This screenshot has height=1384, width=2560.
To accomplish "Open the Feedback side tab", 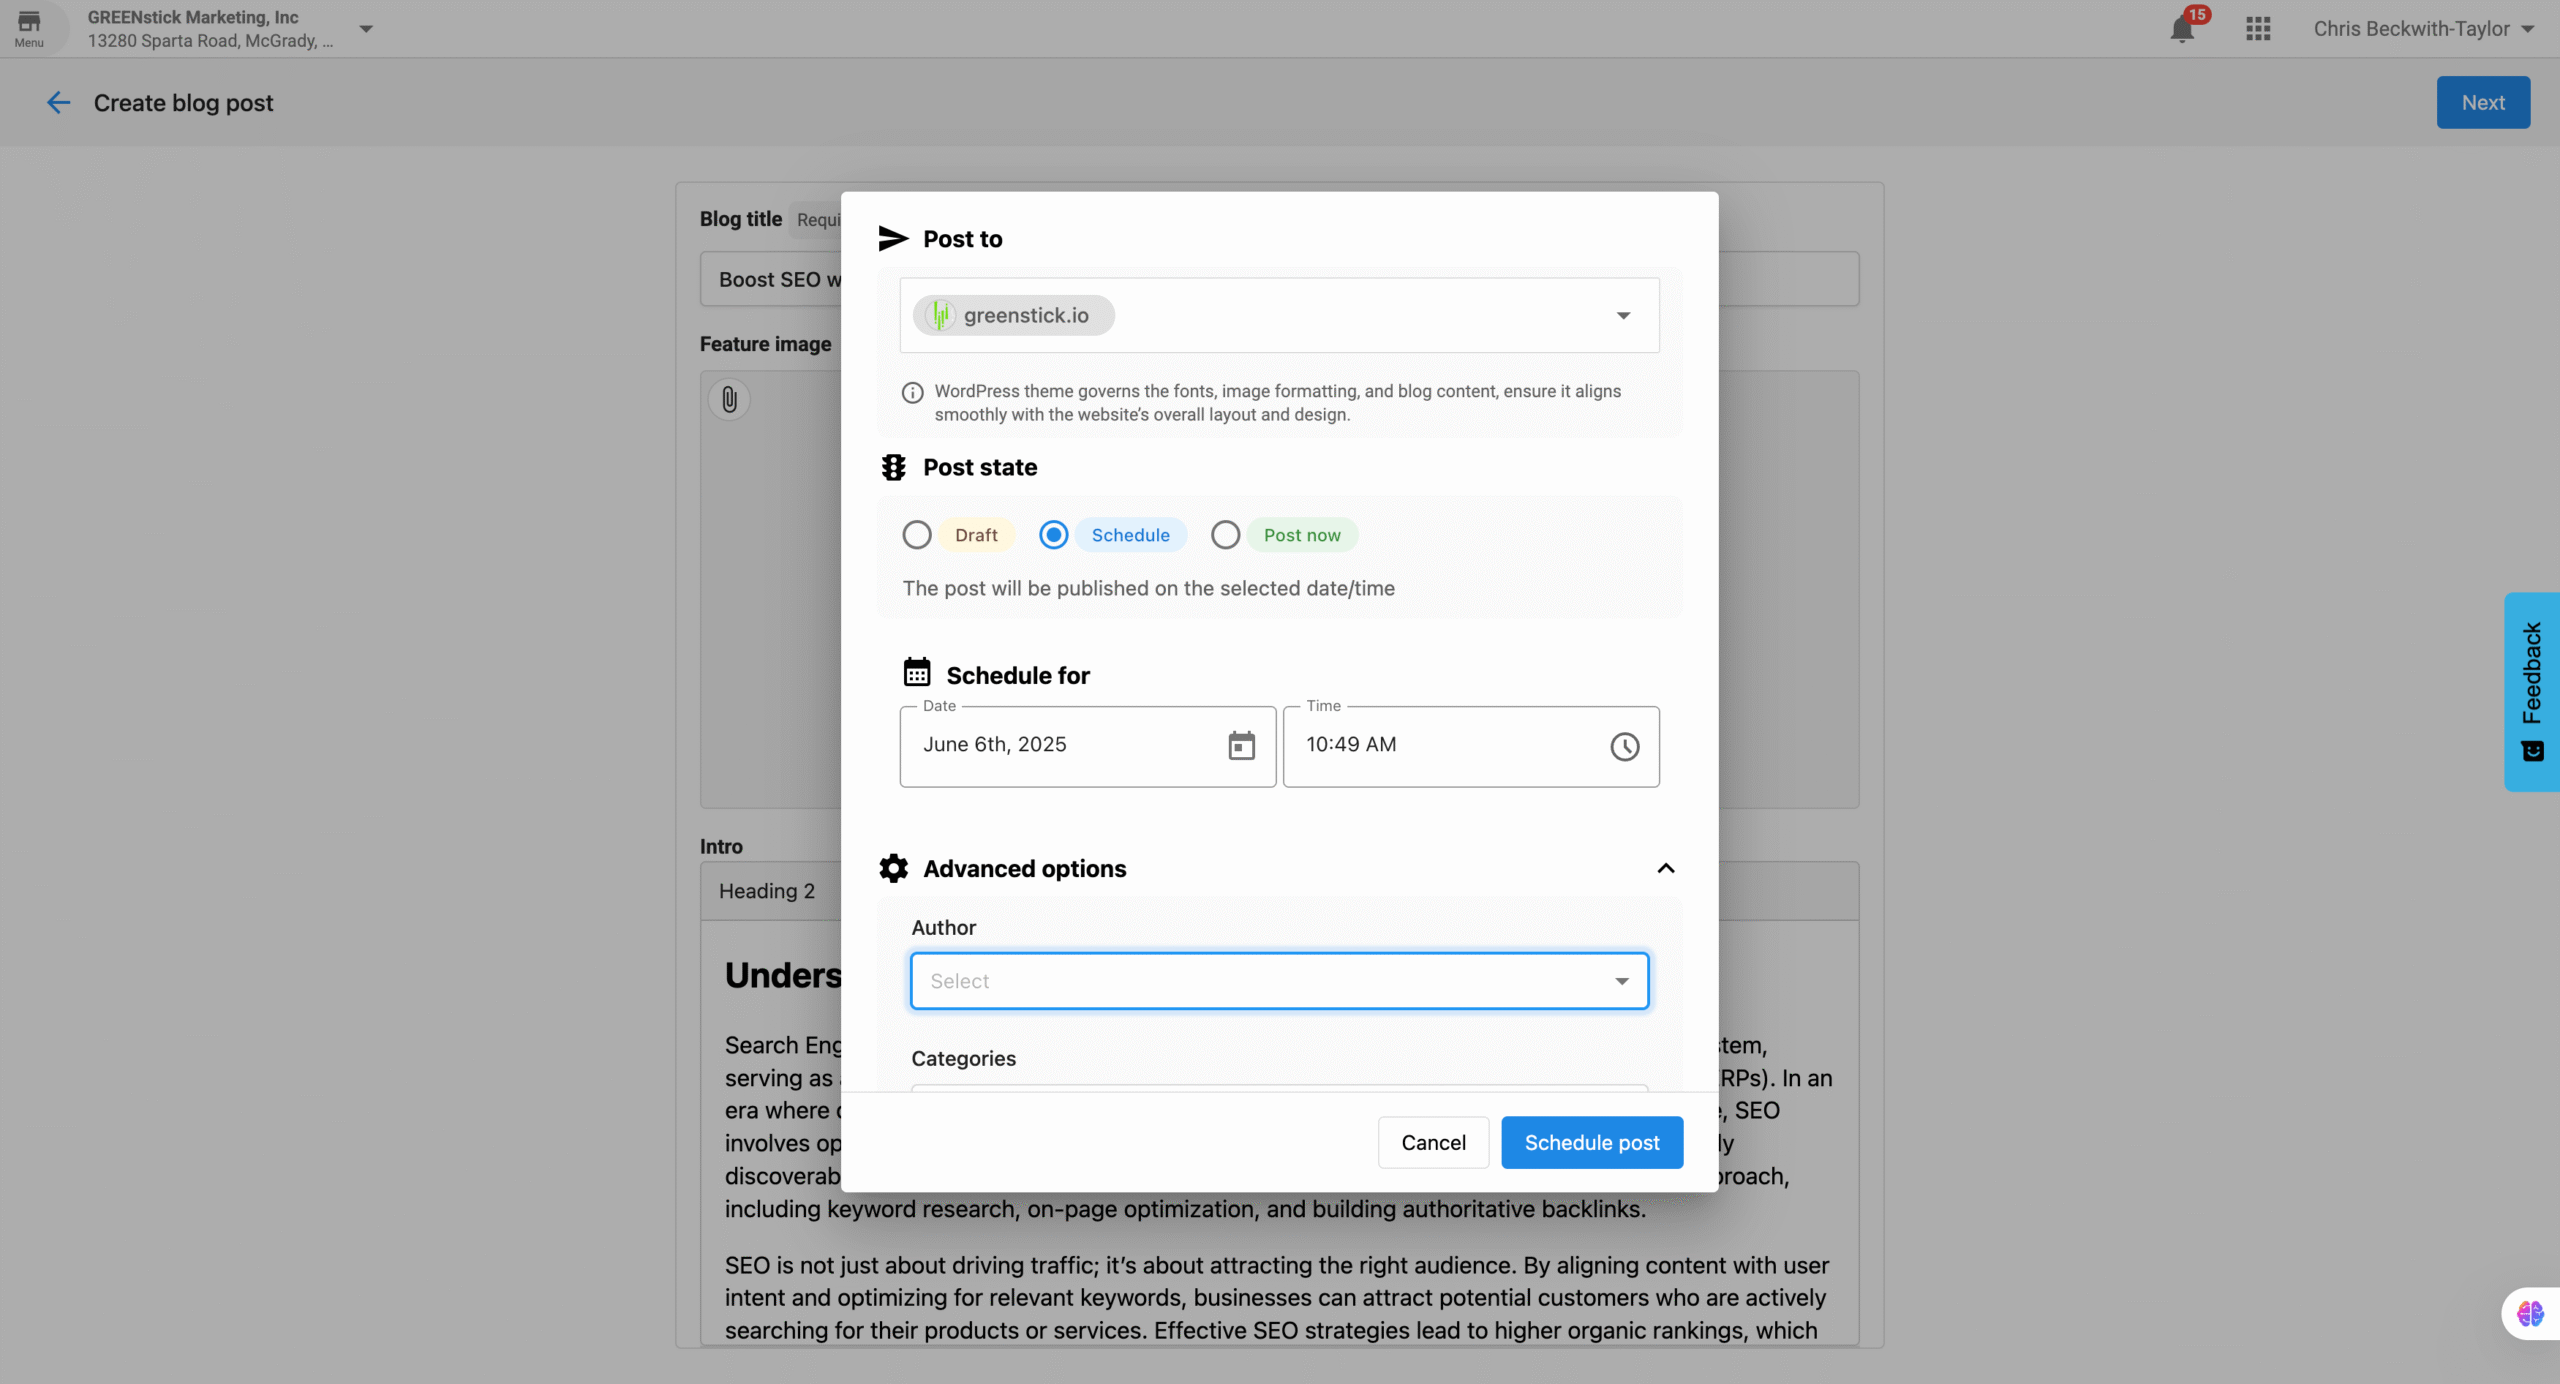I will tap(2531, 691).
